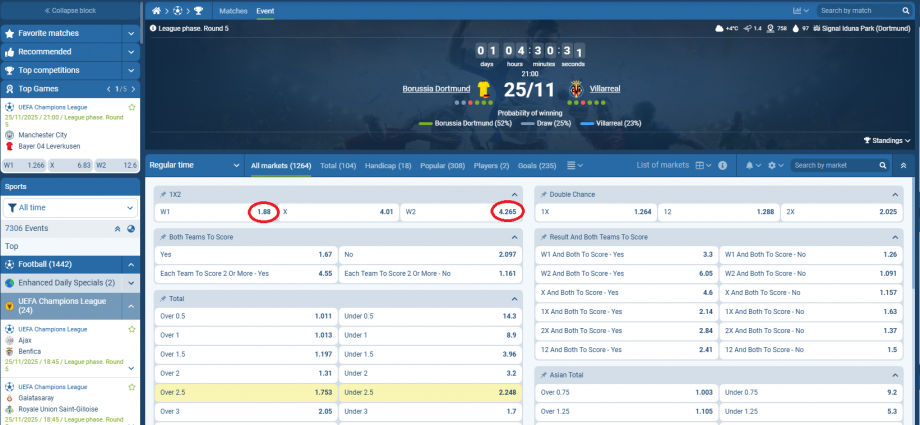Pin the Result And Both Teams To Score market
This screenshot has width=920, height=425.
click(x=543, y=237)
